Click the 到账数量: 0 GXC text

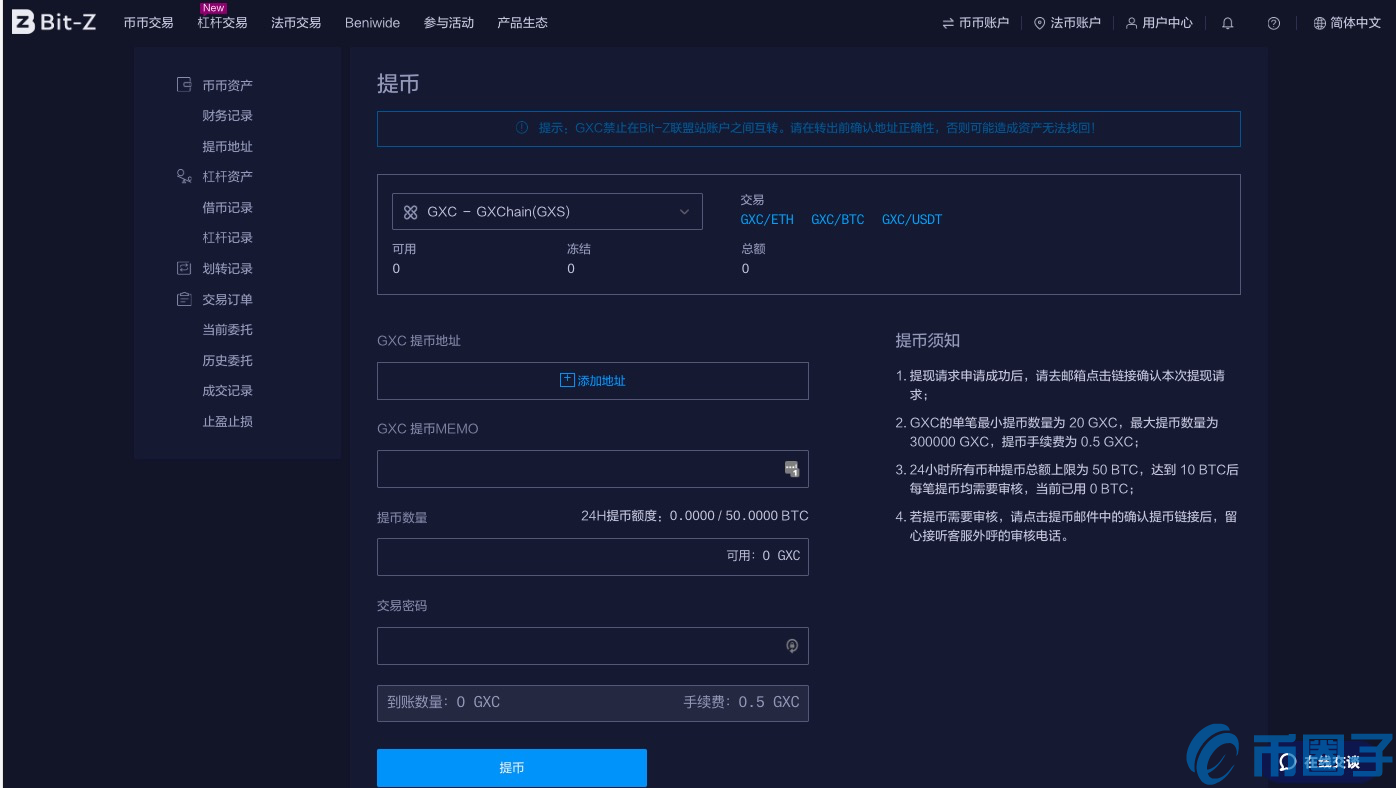click(443, 702)
